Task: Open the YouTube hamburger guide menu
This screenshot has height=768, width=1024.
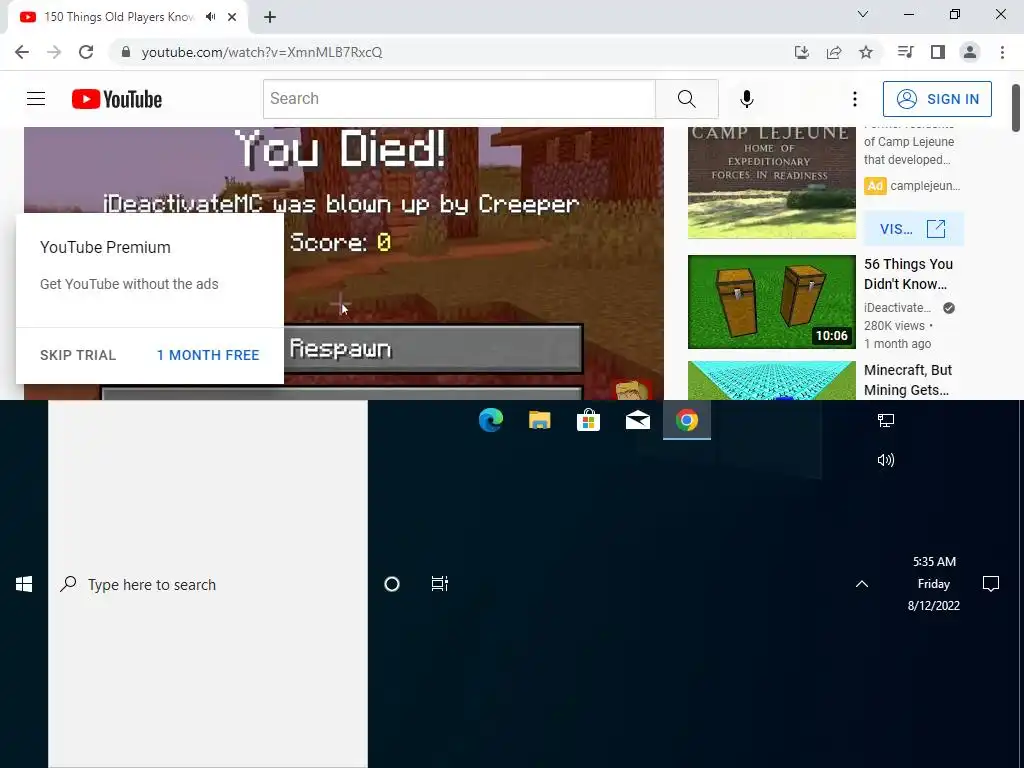Action: click(x=36, y=99)
